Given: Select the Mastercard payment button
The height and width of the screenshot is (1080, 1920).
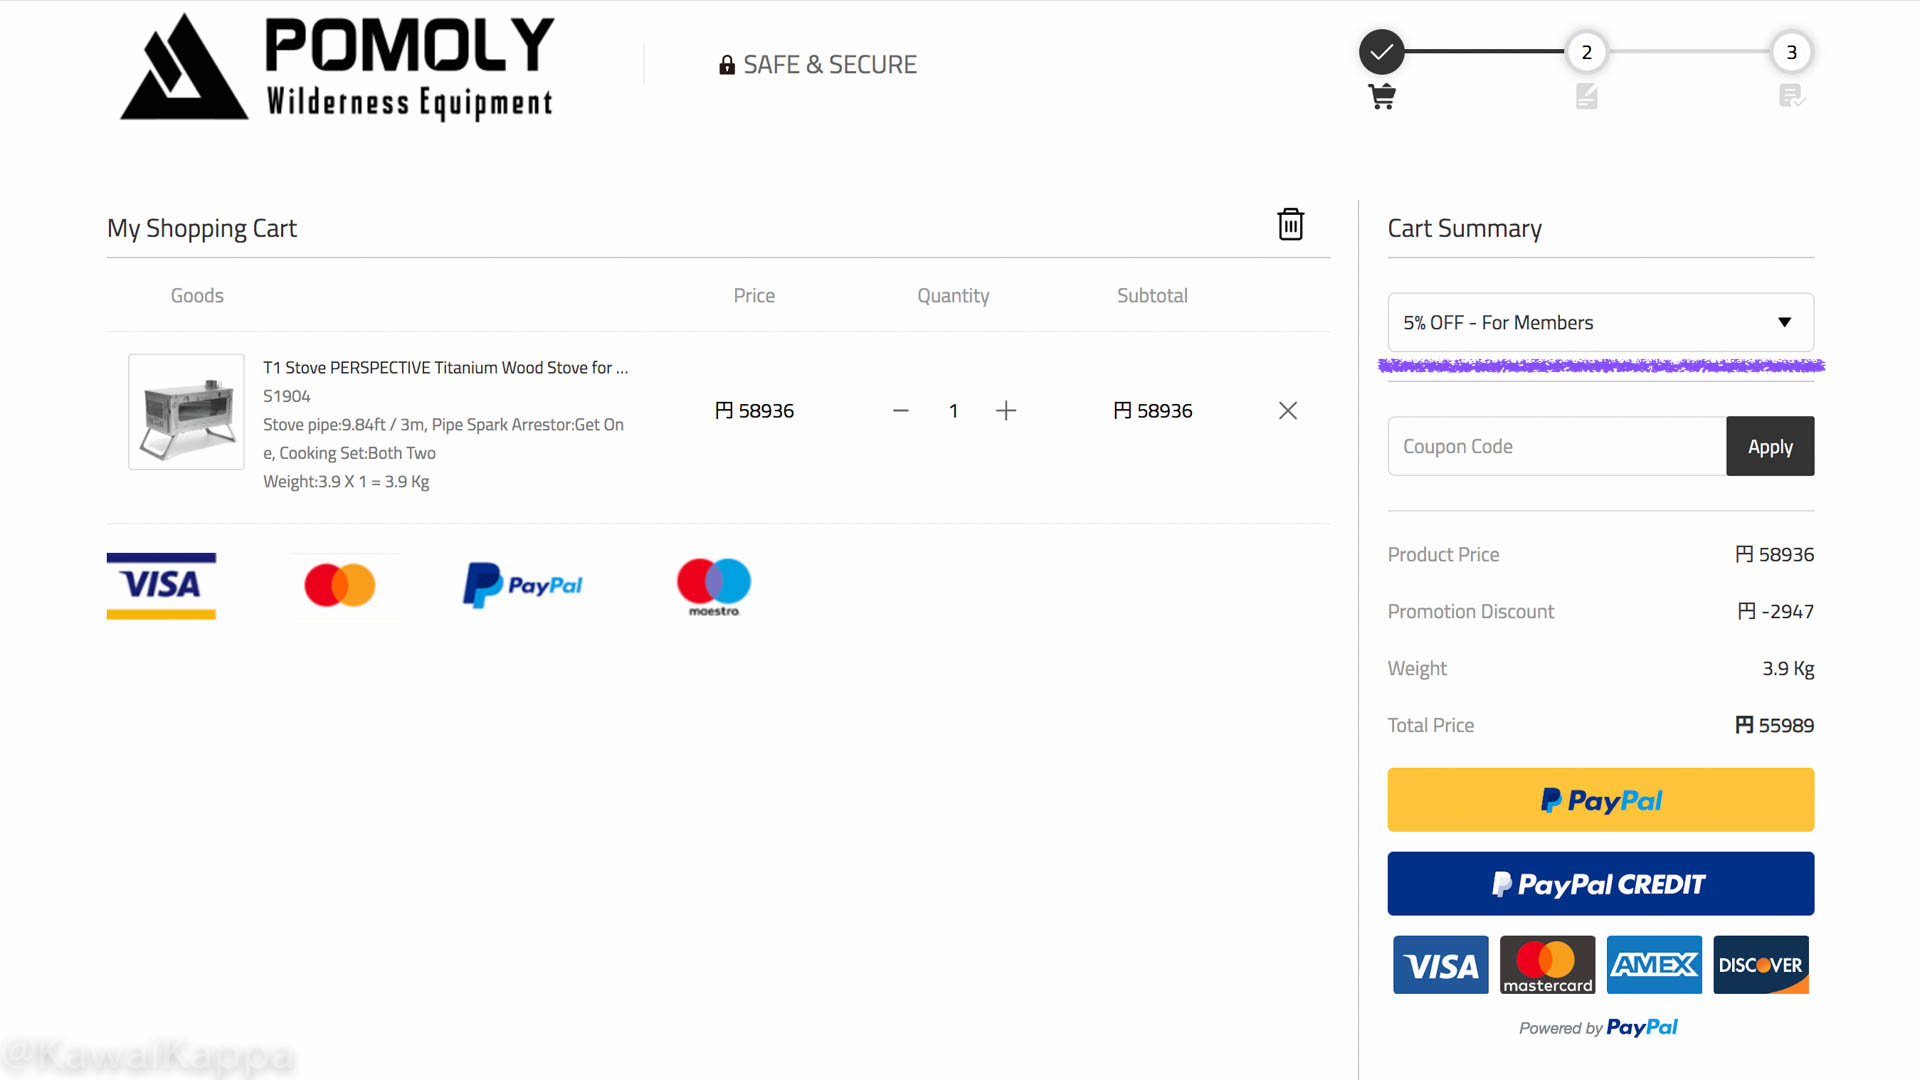Looking at the screenshot, I should pyautogui.click(x=1547, y=965).
